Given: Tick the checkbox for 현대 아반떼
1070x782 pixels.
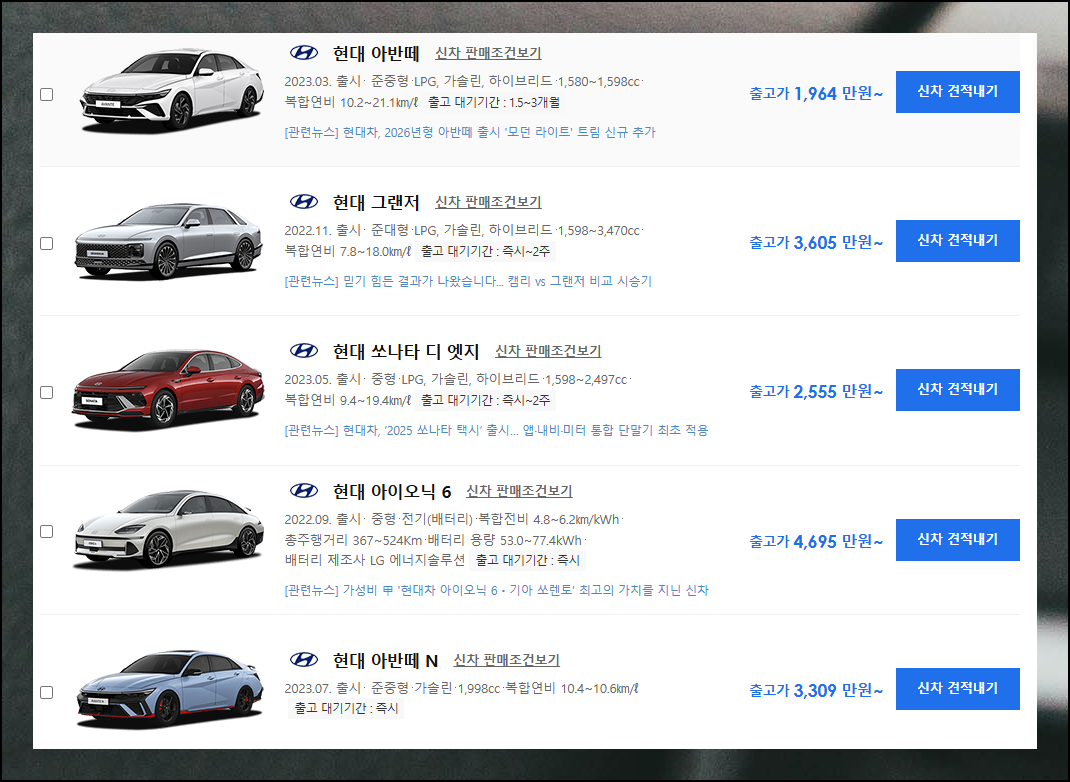Looking at the screenshot, I should tap(46, 94).
